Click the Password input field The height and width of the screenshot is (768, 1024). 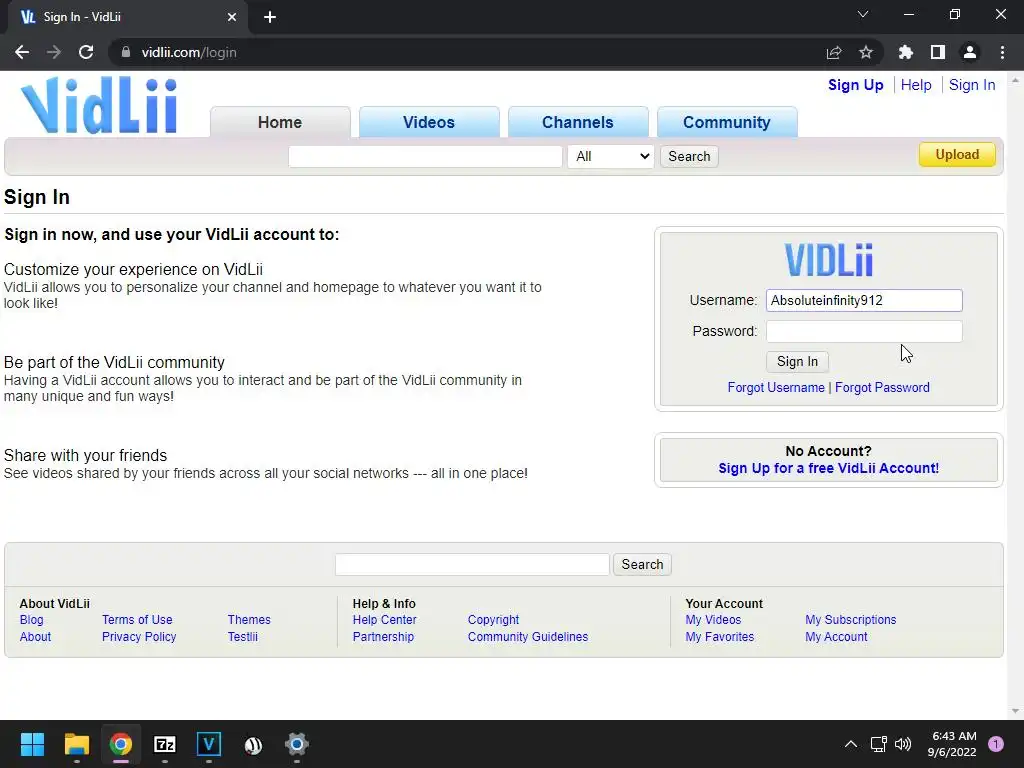coord(864,331)
